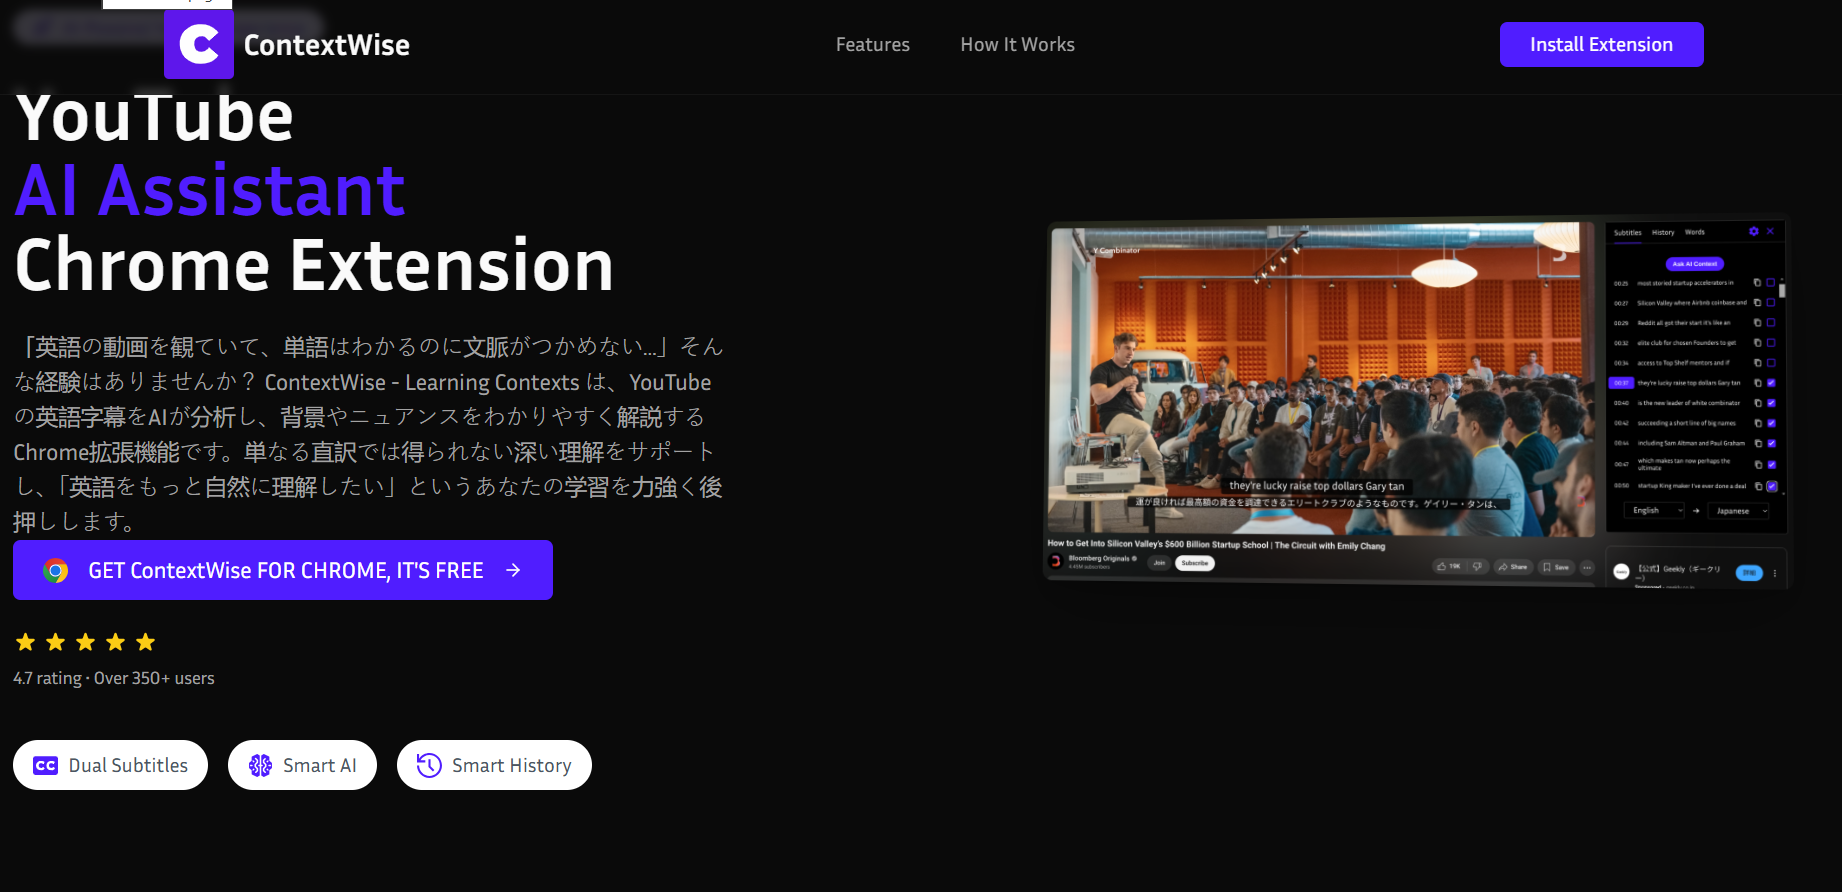Image resolution: width=1842 pixels, height=892 pixels.
Task: Click the brain icon on Smart AI pill
Action: [260, 765]
